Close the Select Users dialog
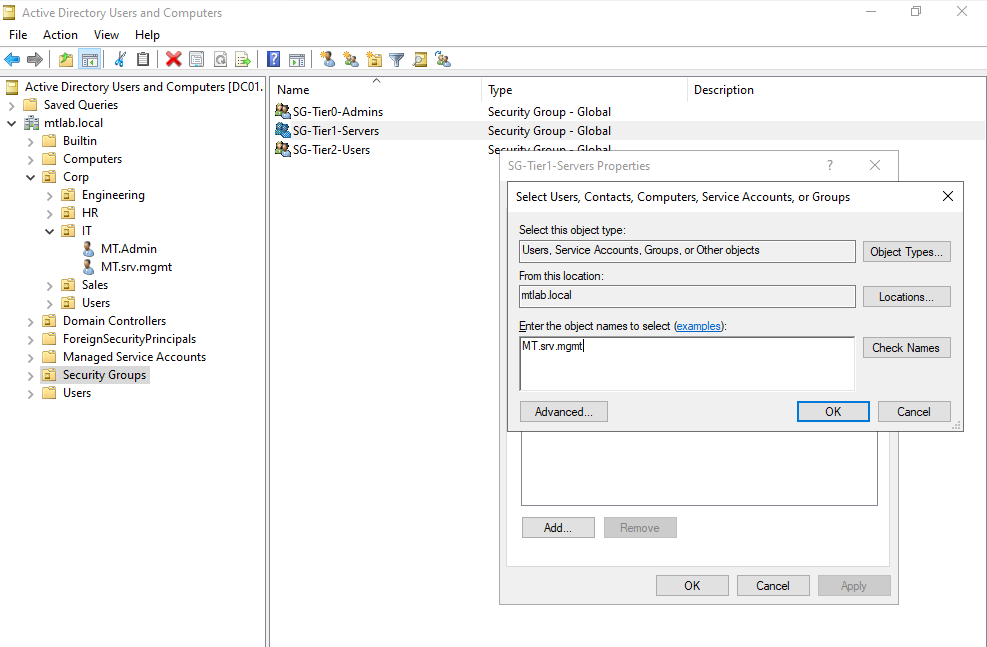 (947, 196)
